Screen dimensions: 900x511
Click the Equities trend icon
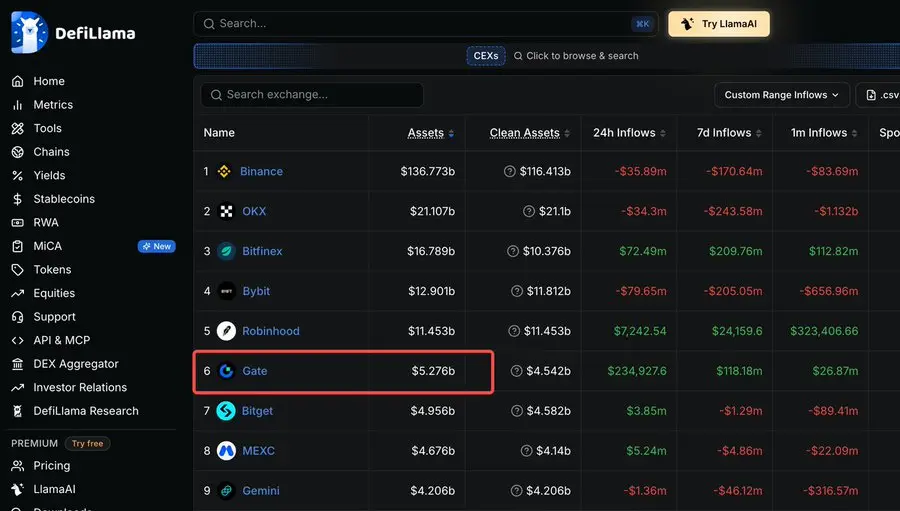point(18,293)
